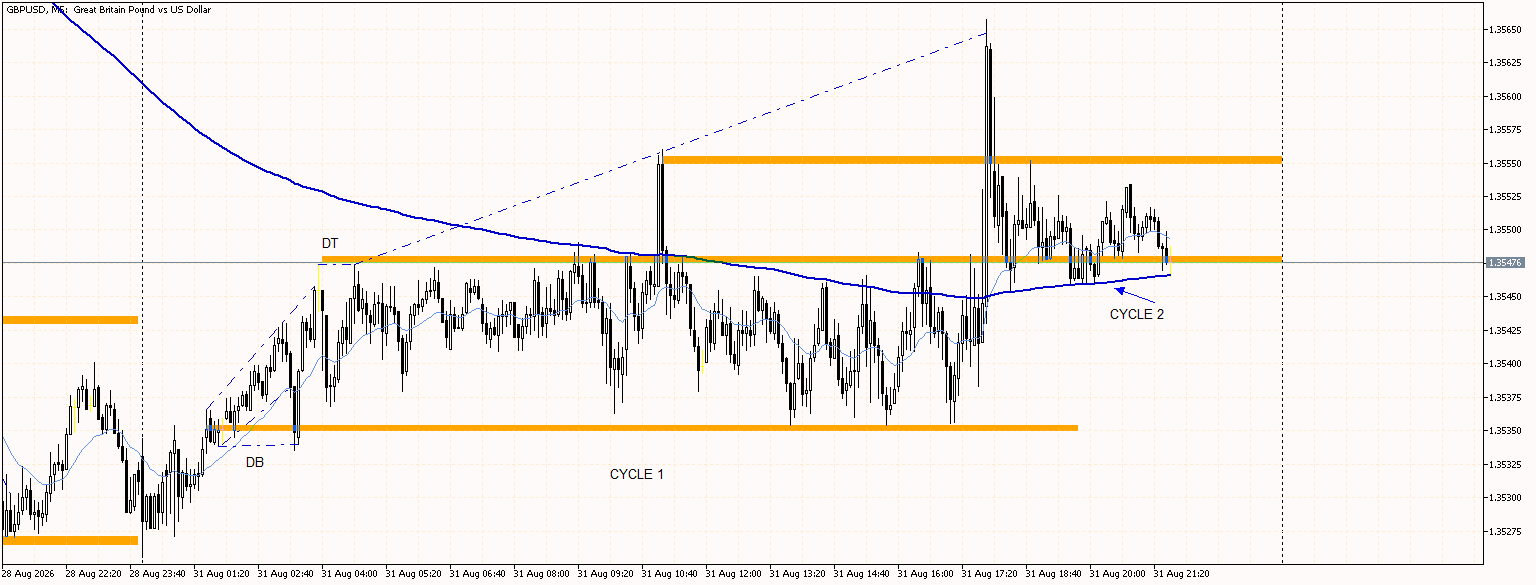Click the 31 Aug 10:40 time label
The width and height of the screenshot is (1536, 585).
(x=670, y=574)
